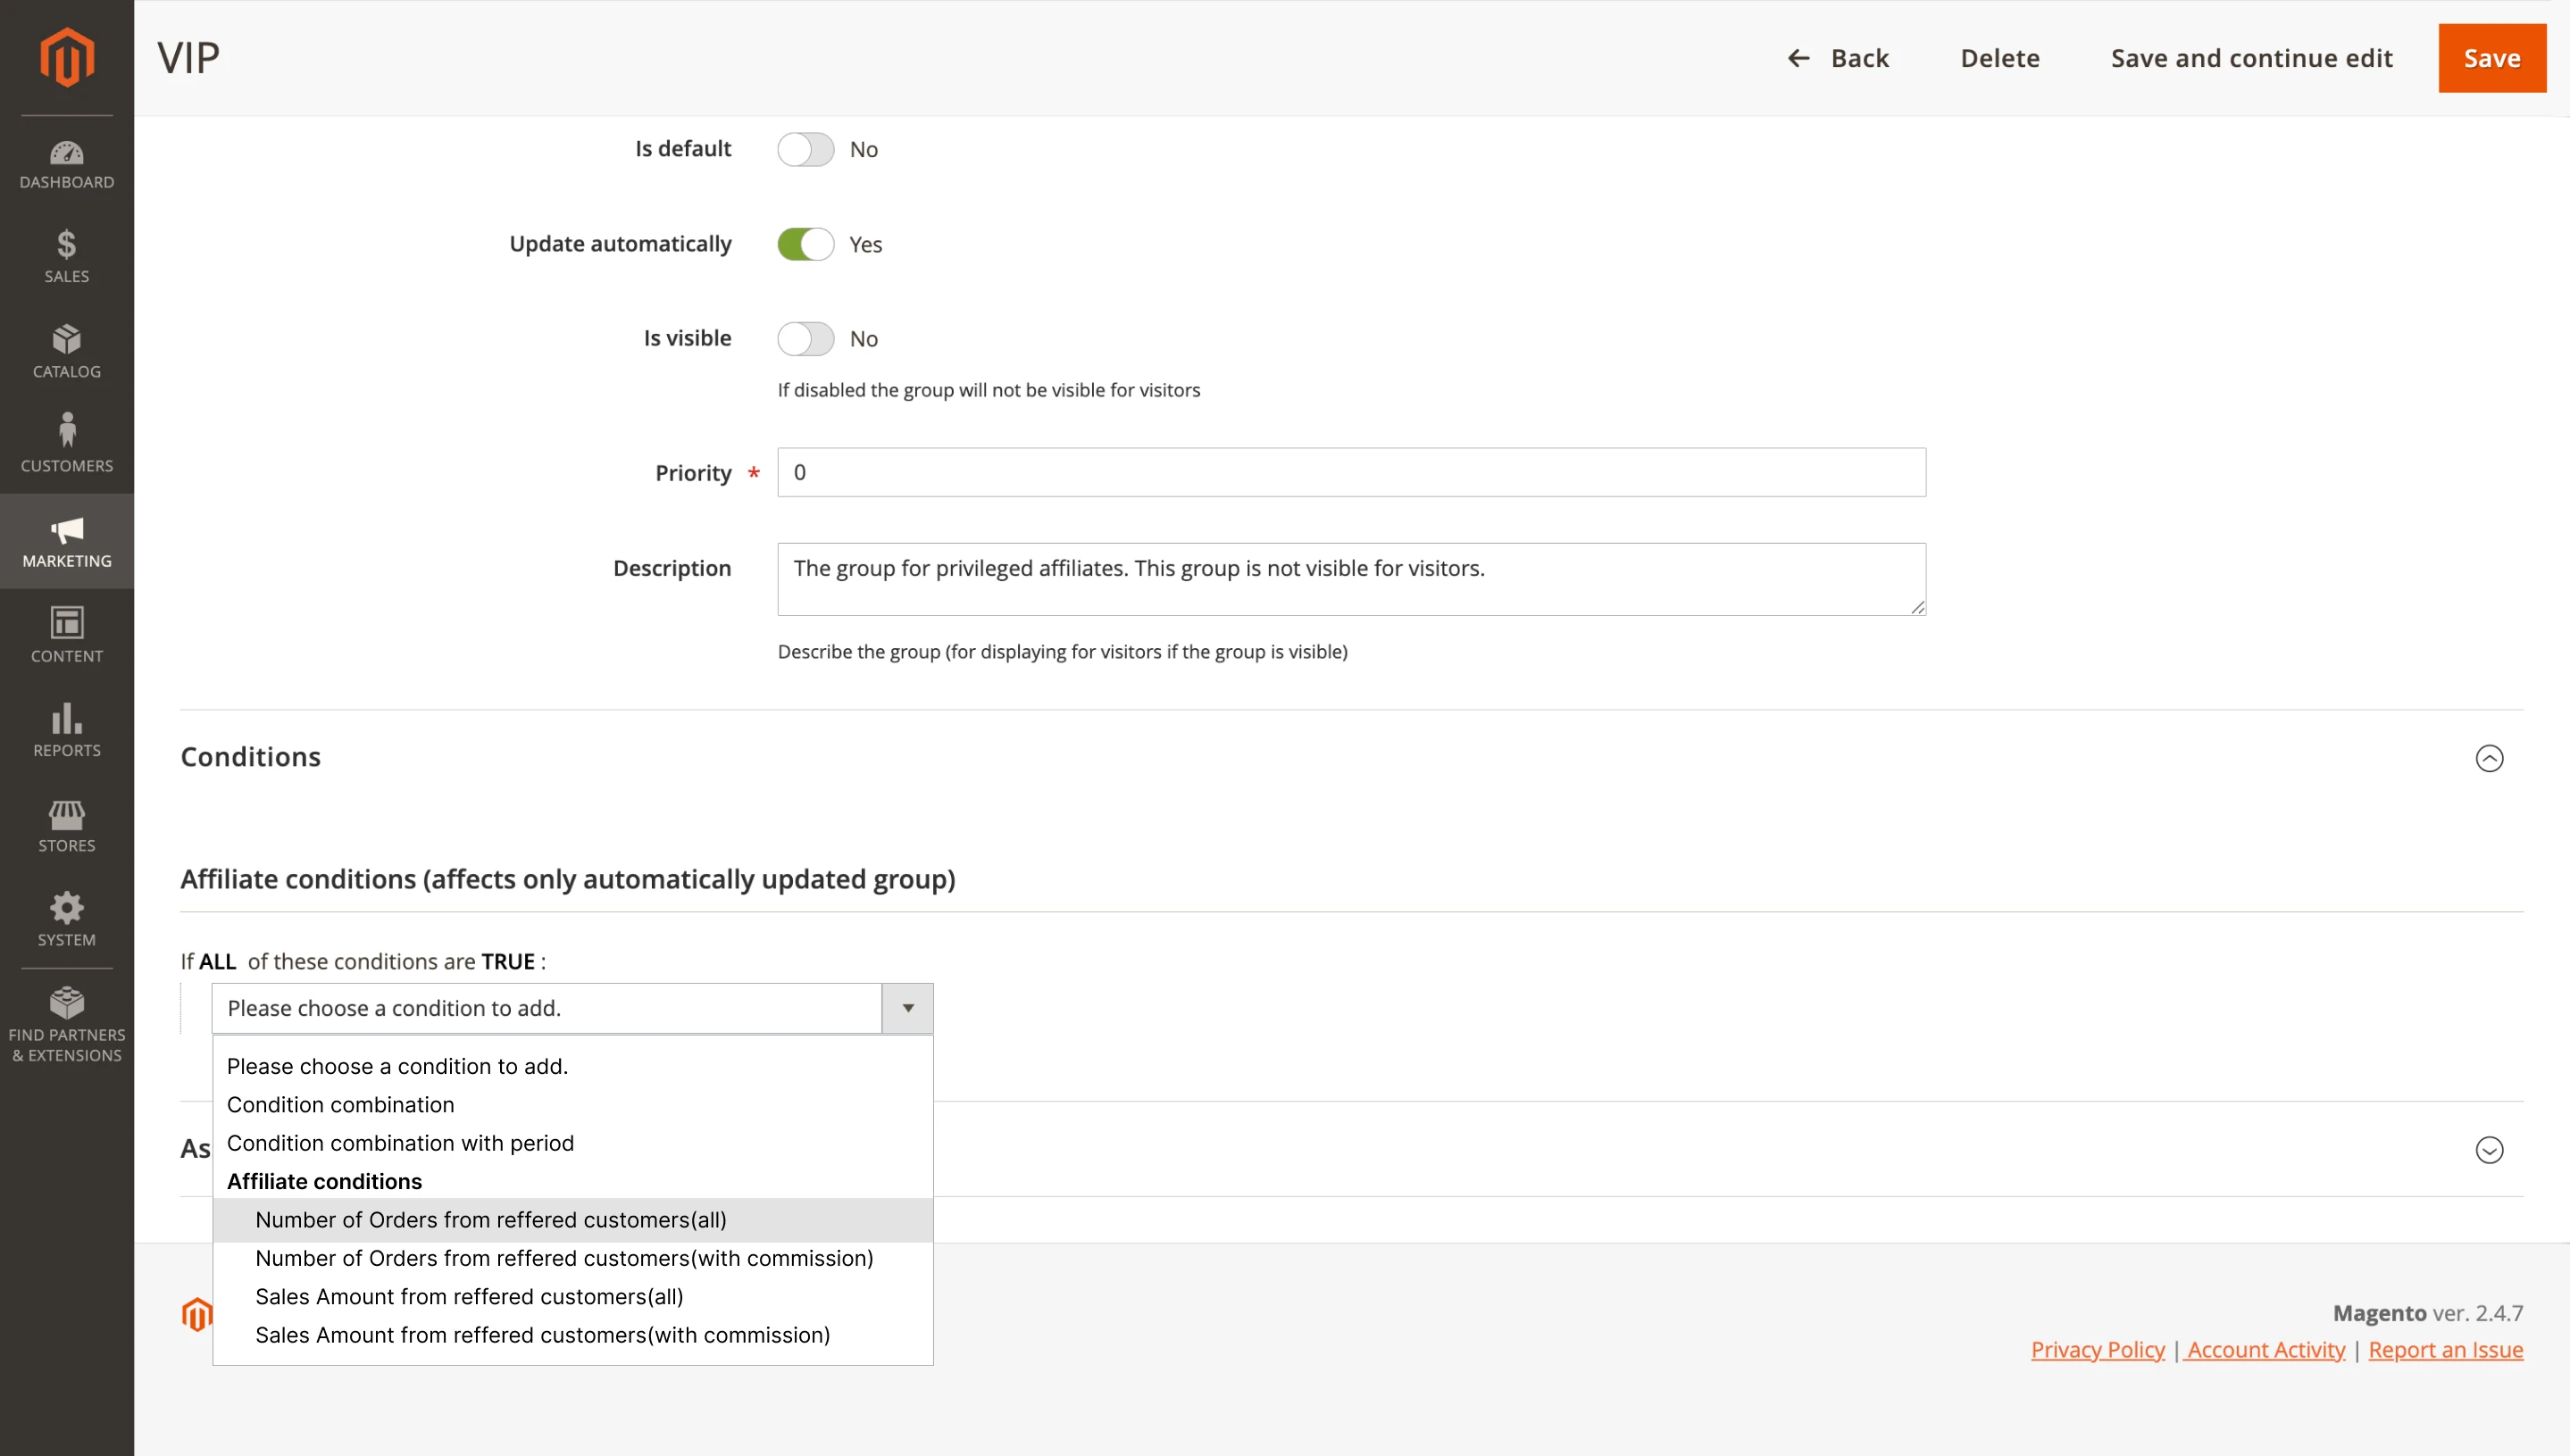Select Condition combination with period
Image resolution: width=2570 pixels, height=1456 pixels.
click(400, 1143)
